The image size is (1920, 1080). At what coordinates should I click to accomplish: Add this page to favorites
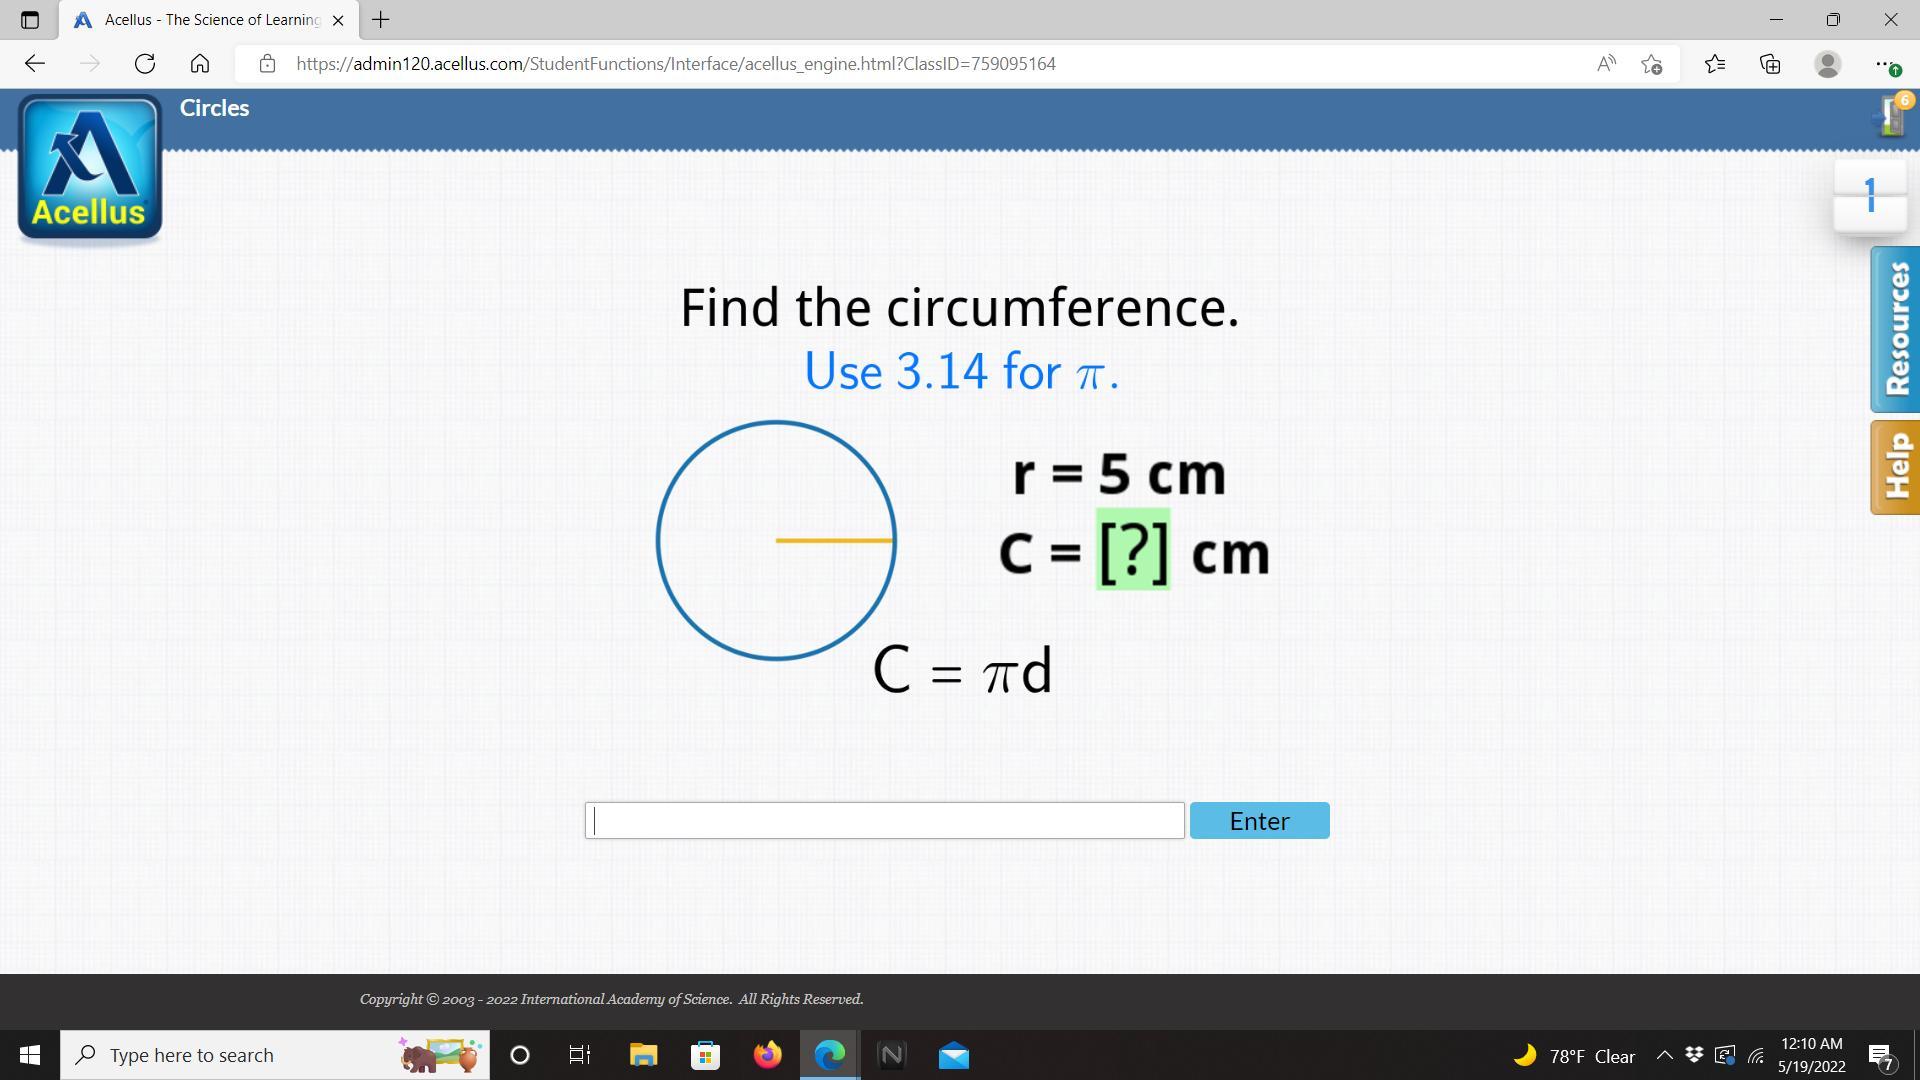1652,64
